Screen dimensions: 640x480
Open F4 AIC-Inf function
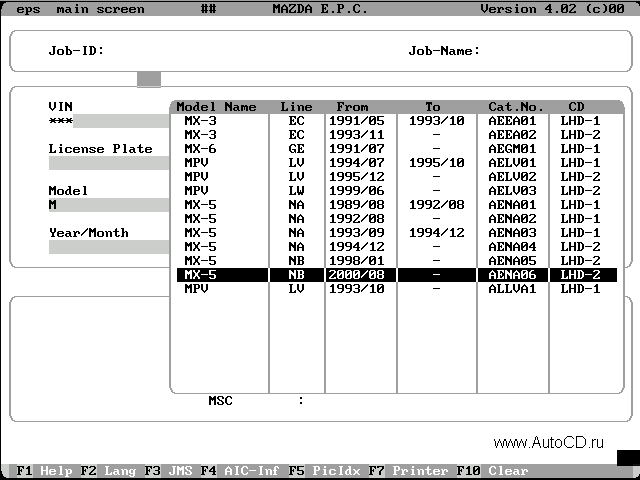pos(240,471)
